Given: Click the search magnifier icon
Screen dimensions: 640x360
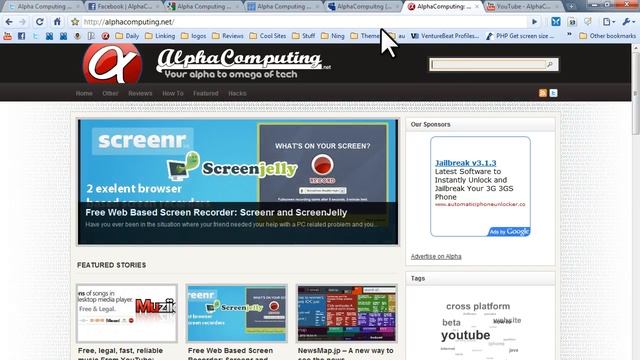Looking at the screenshot, I should tap(550, 64).
